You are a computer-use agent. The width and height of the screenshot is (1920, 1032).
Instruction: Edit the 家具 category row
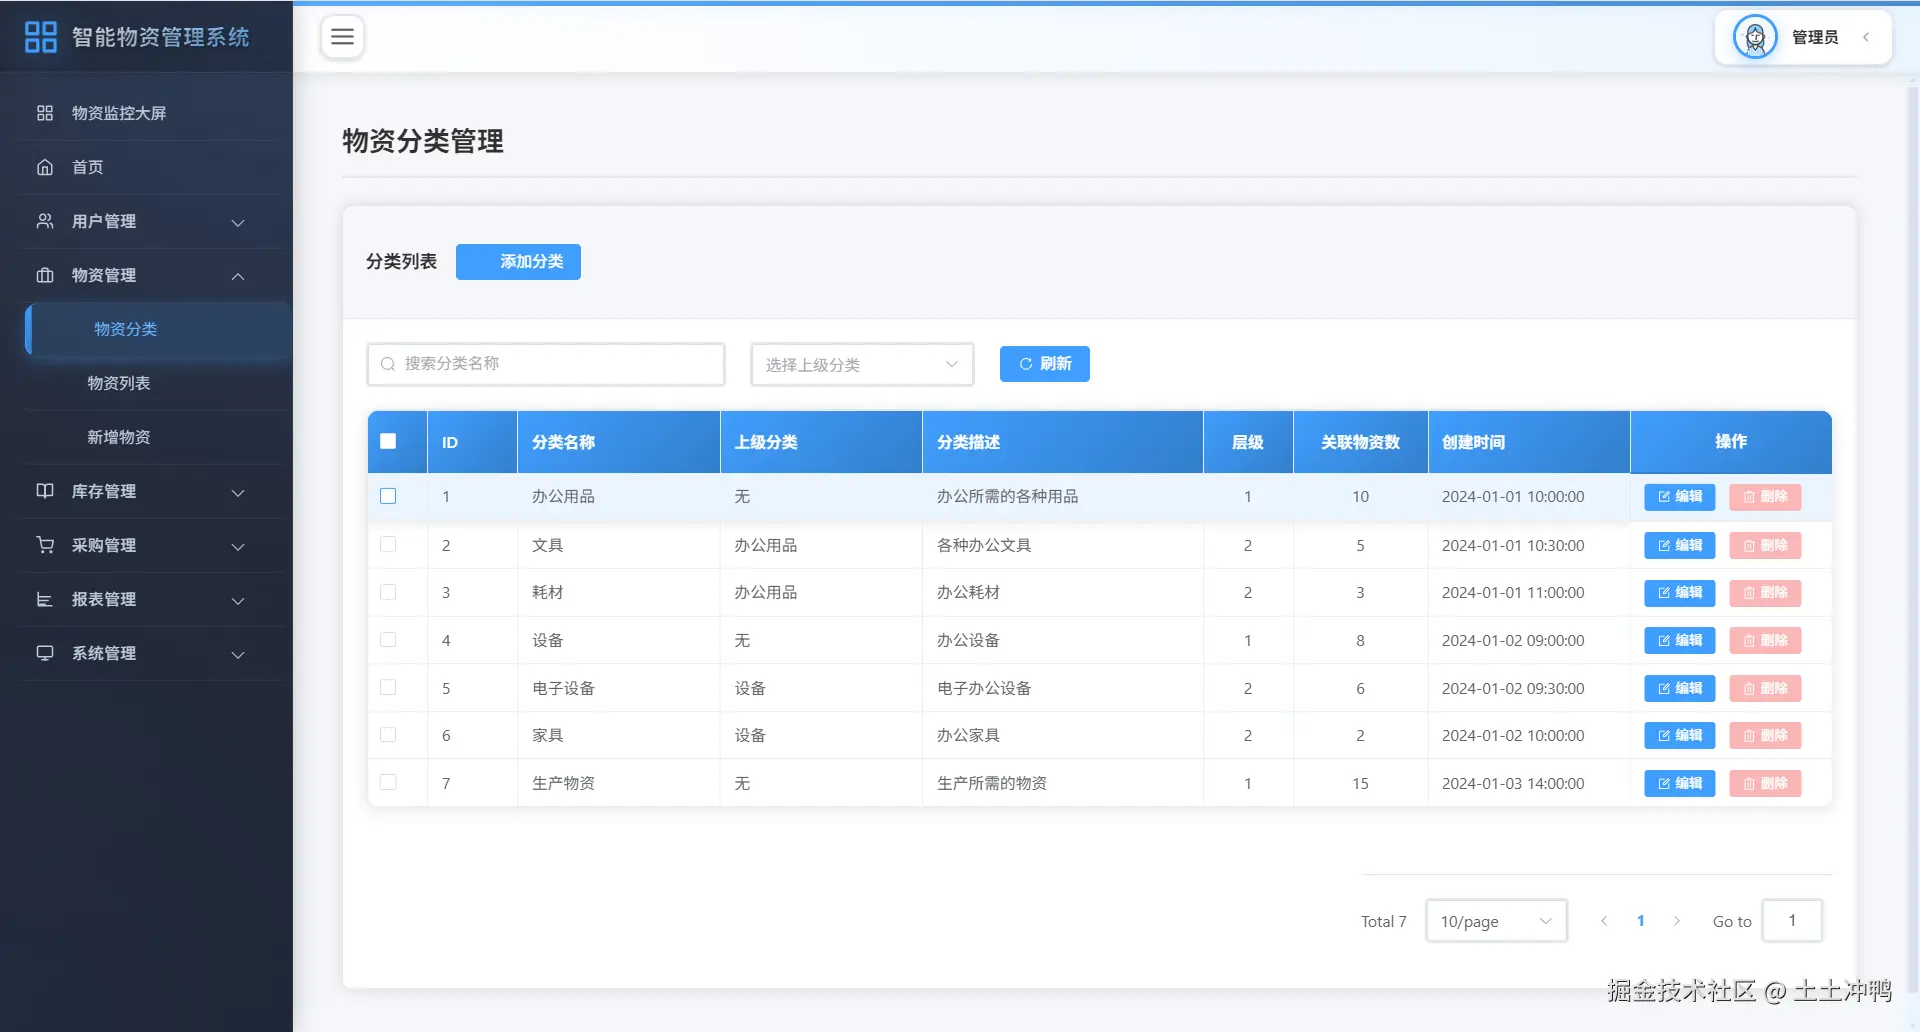(1680, 735)
